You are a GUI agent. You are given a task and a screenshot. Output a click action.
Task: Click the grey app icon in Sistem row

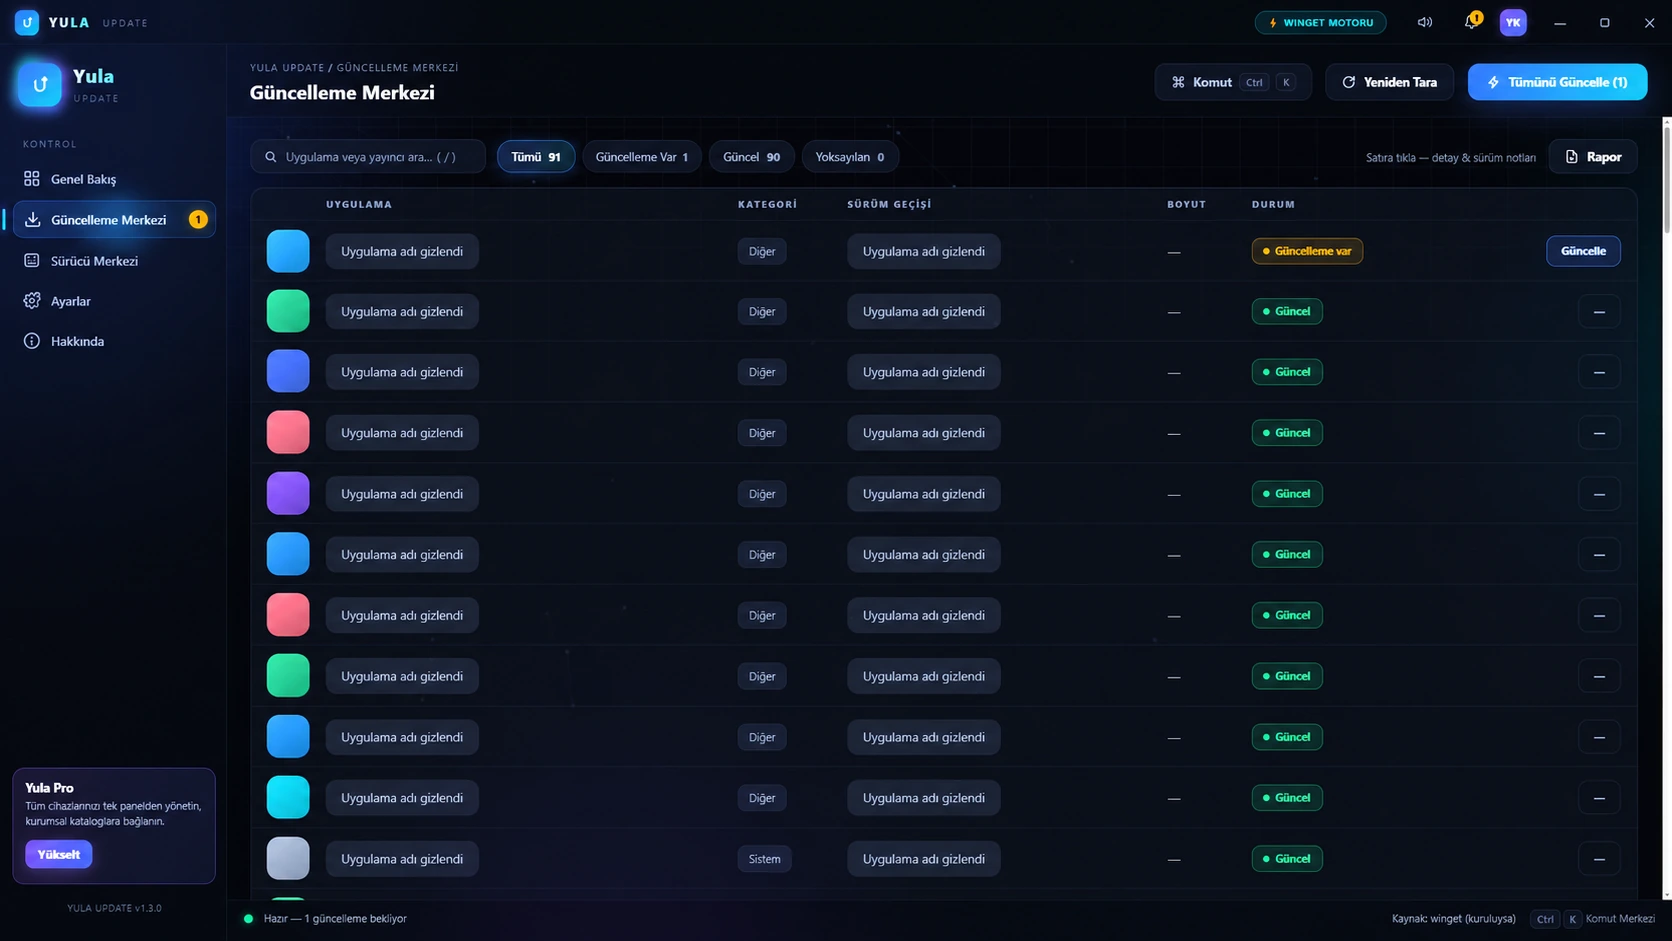pos(288,859)
